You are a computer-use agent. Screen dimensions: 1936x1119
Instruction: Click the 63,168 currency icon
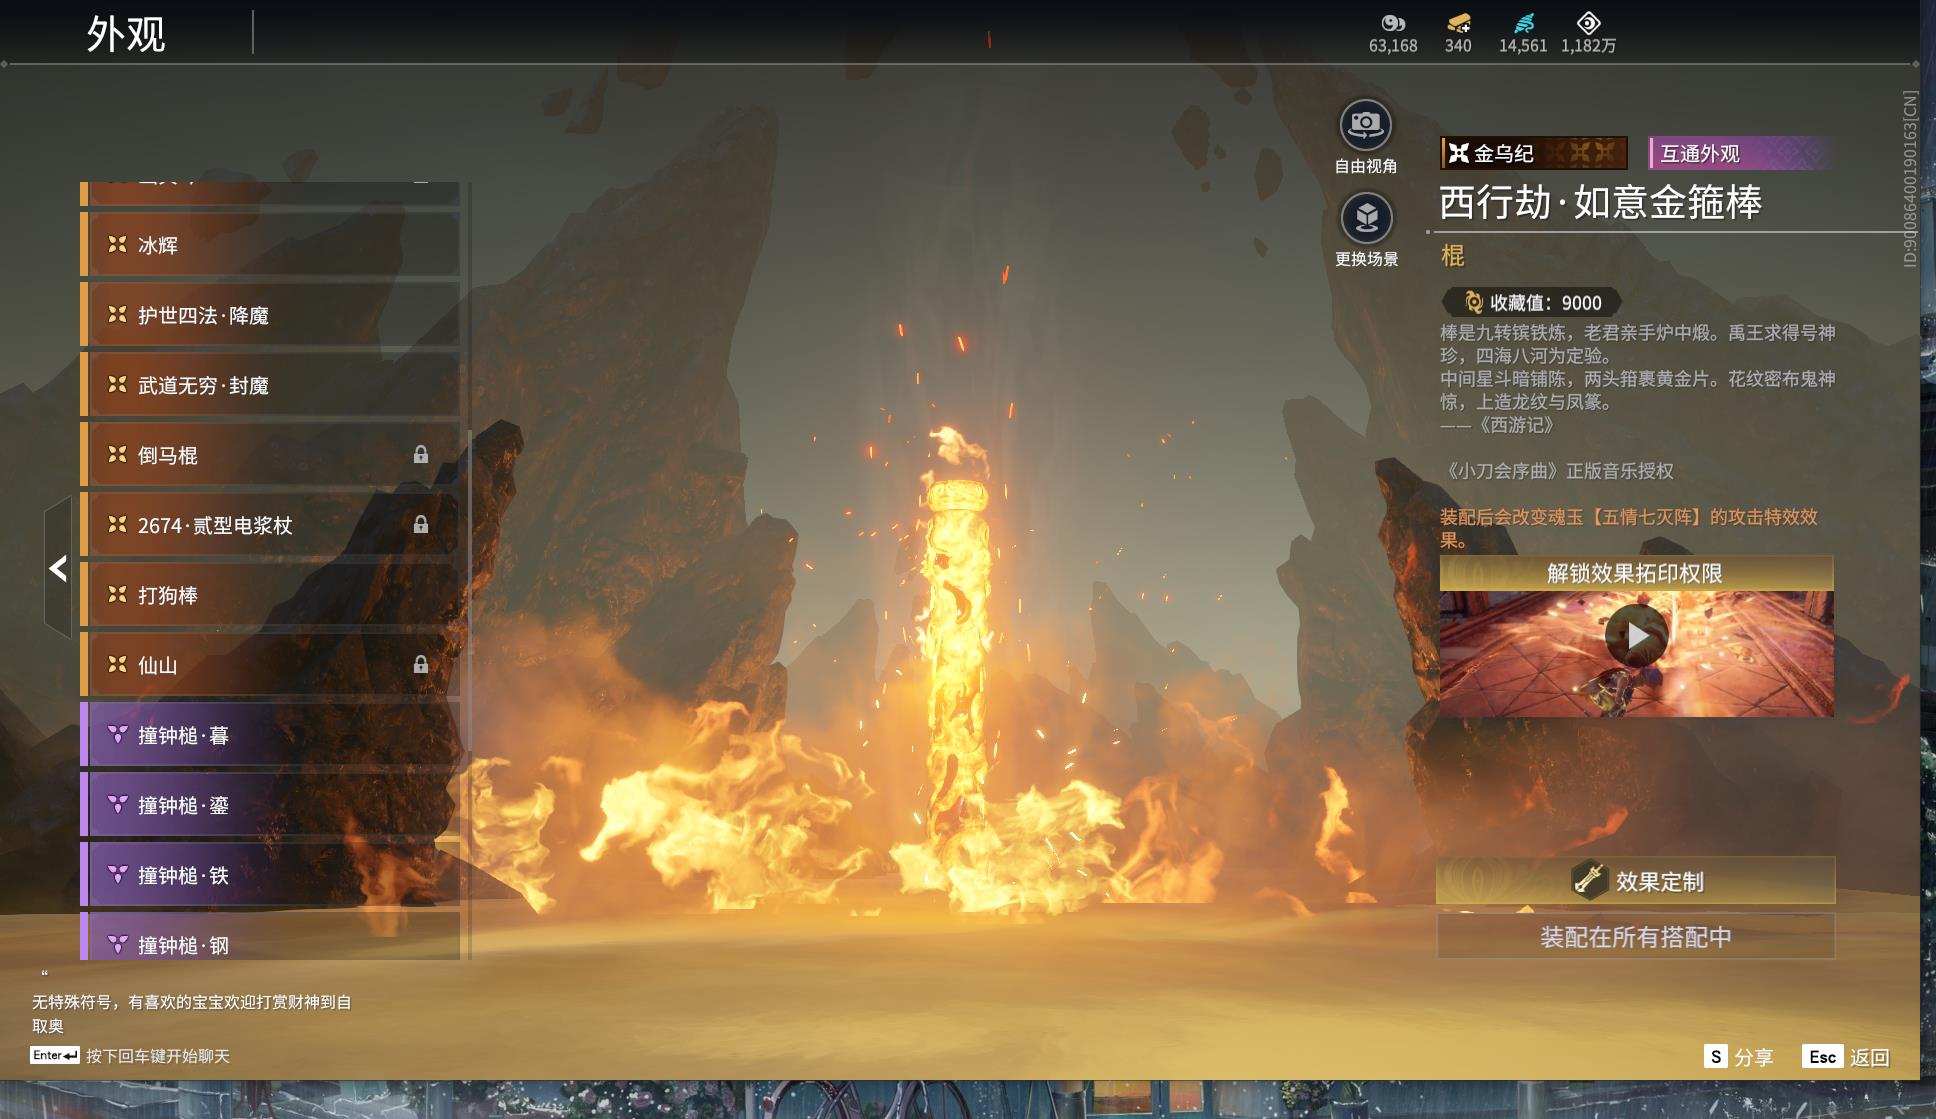1393,23
